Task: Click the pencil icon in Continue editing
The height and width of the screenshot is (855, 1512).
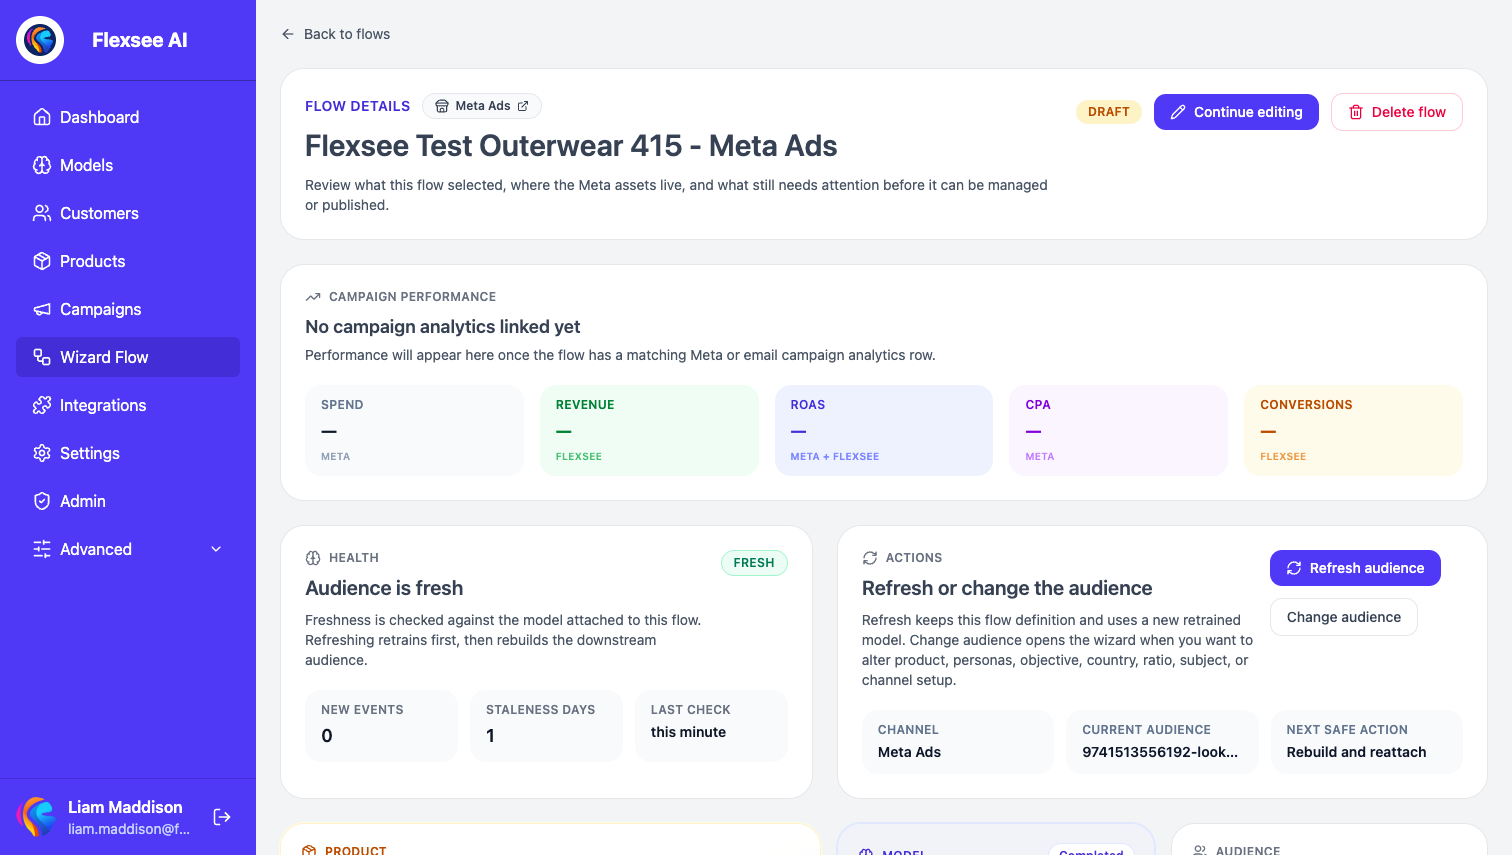Action: point(1178,112)
